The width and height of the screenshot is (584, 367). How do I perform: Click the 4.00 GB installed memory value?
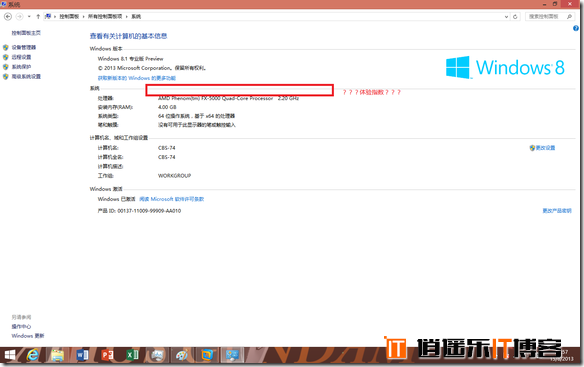[167, 107]
